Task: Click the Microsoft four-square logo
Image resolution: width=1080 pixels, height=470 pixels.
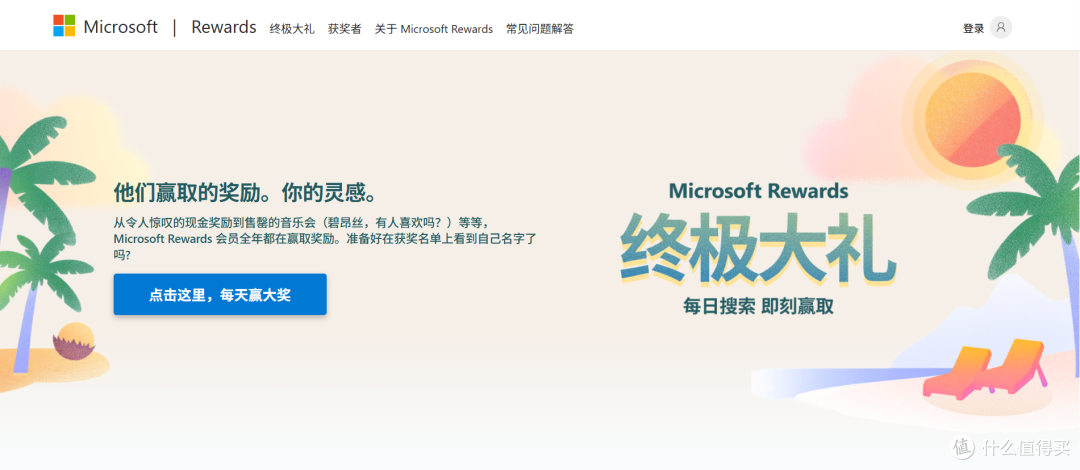Action: [x=64, y=25]
